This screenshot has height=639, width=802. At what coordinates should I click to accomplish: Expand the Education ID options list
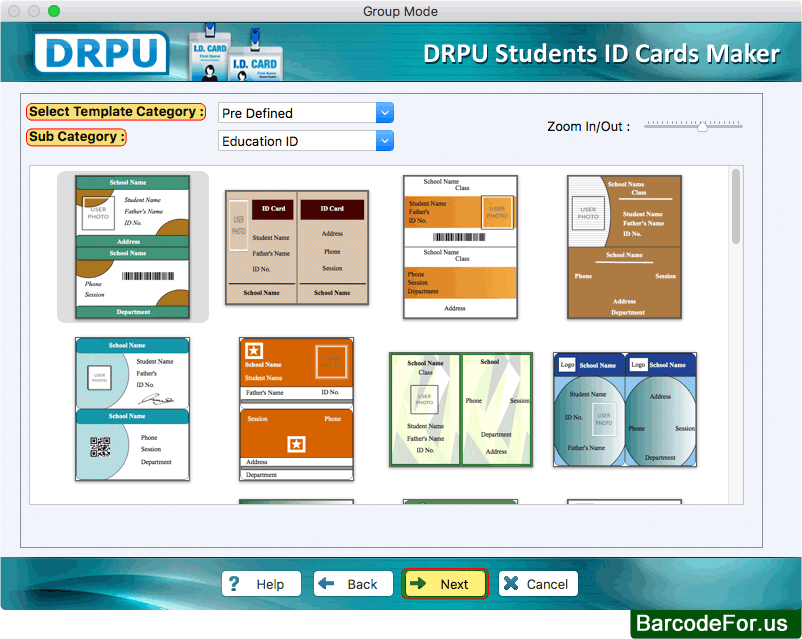tap(384, 141)
